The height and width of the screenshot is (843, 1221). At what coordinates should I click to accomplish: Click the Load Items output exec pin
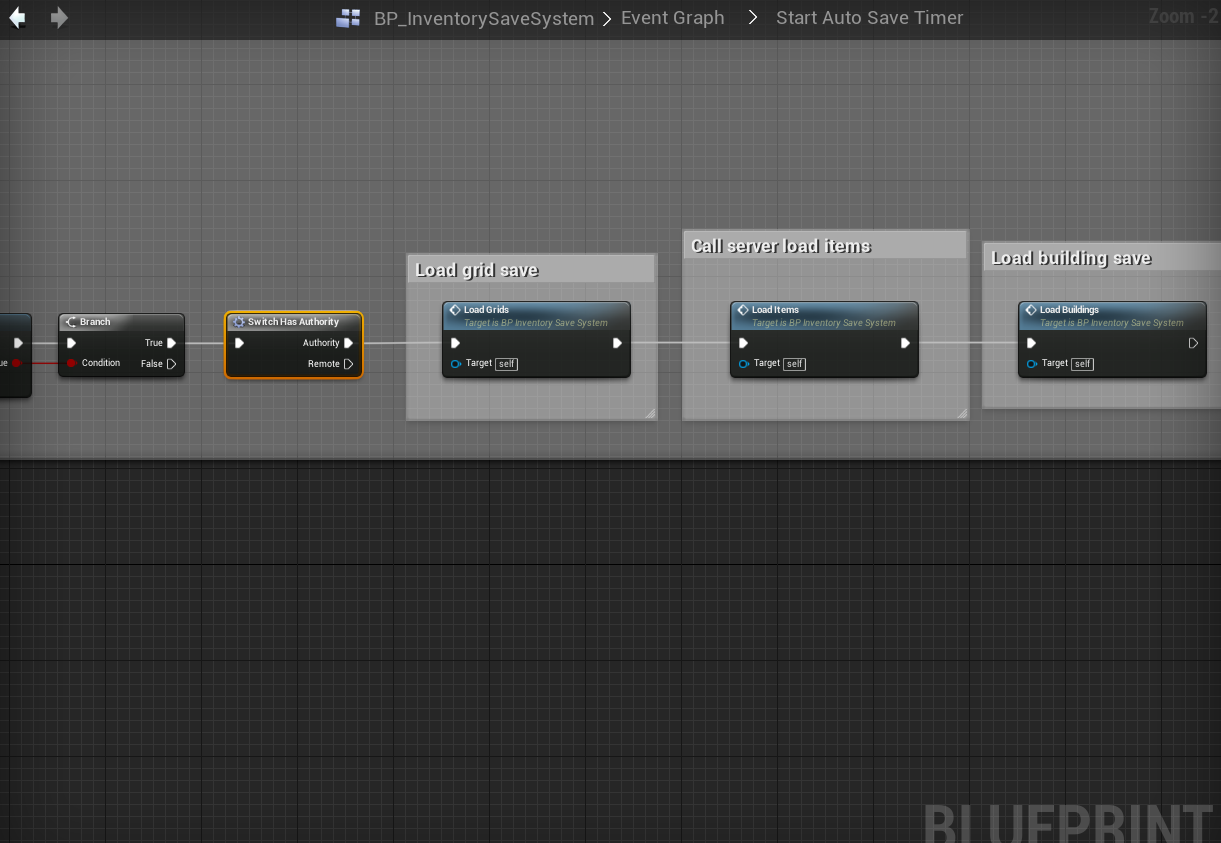(905, 343)
